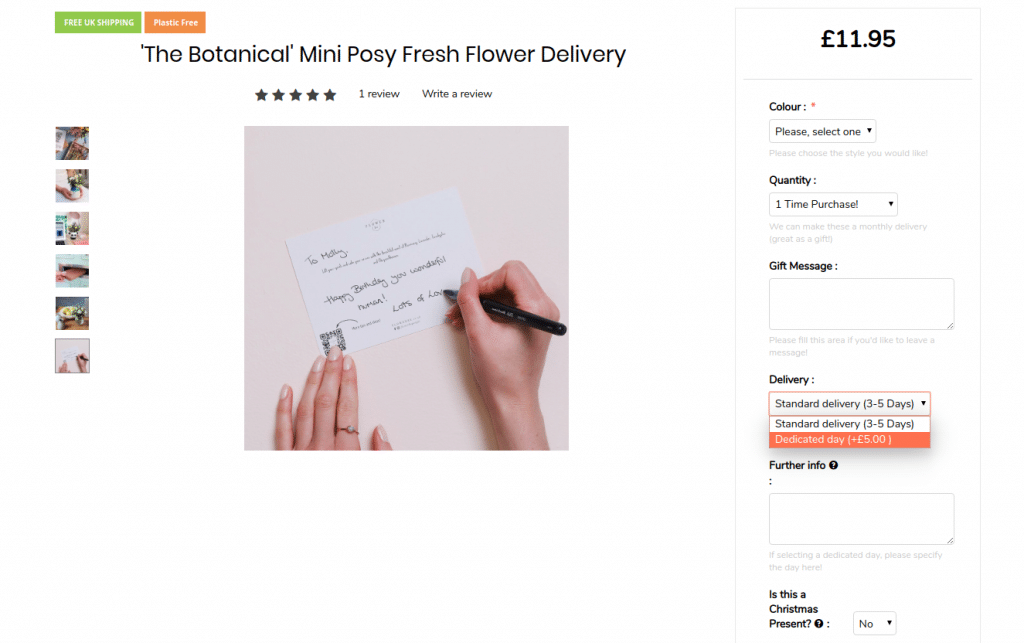Click the 'Write a review' link

tap(457, 94)
